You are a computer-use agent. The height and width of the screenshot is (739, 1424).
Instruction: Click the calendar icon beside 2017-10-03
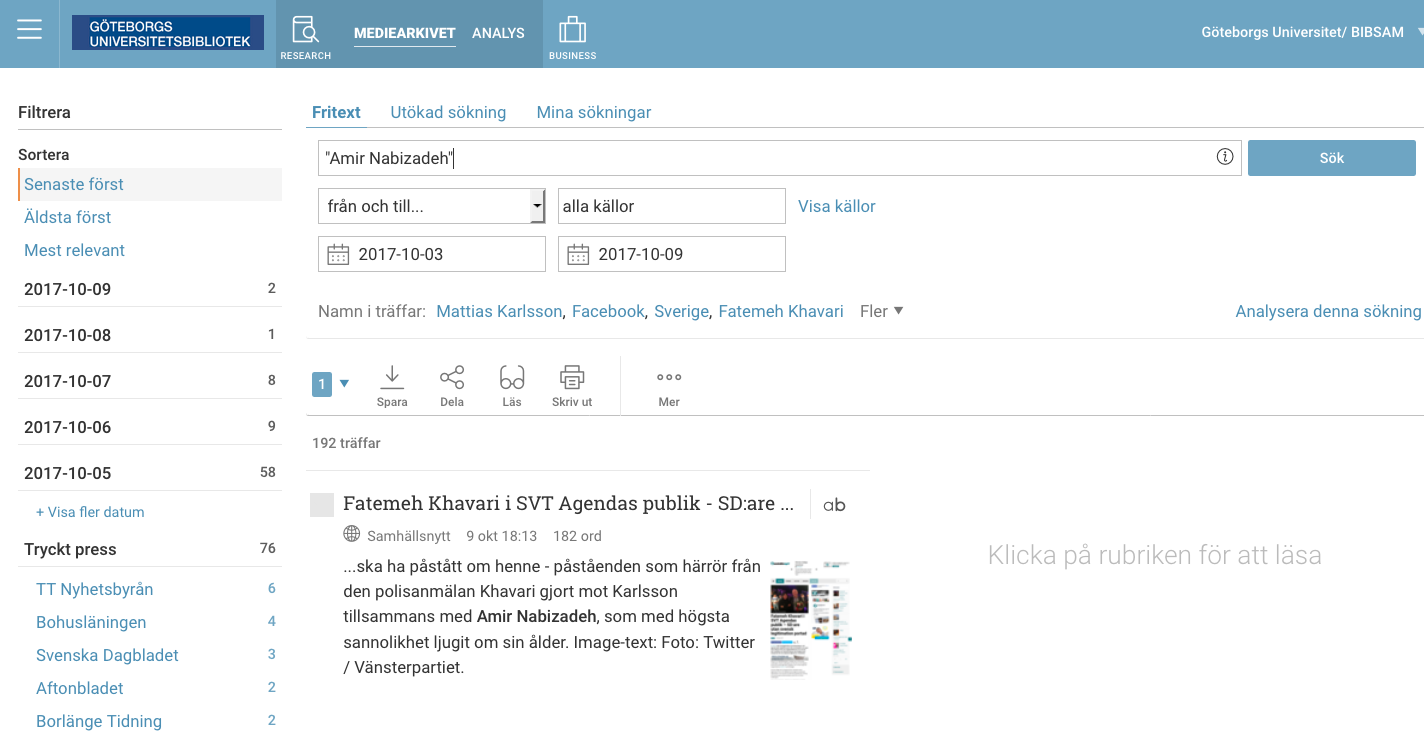coord(338,253)
